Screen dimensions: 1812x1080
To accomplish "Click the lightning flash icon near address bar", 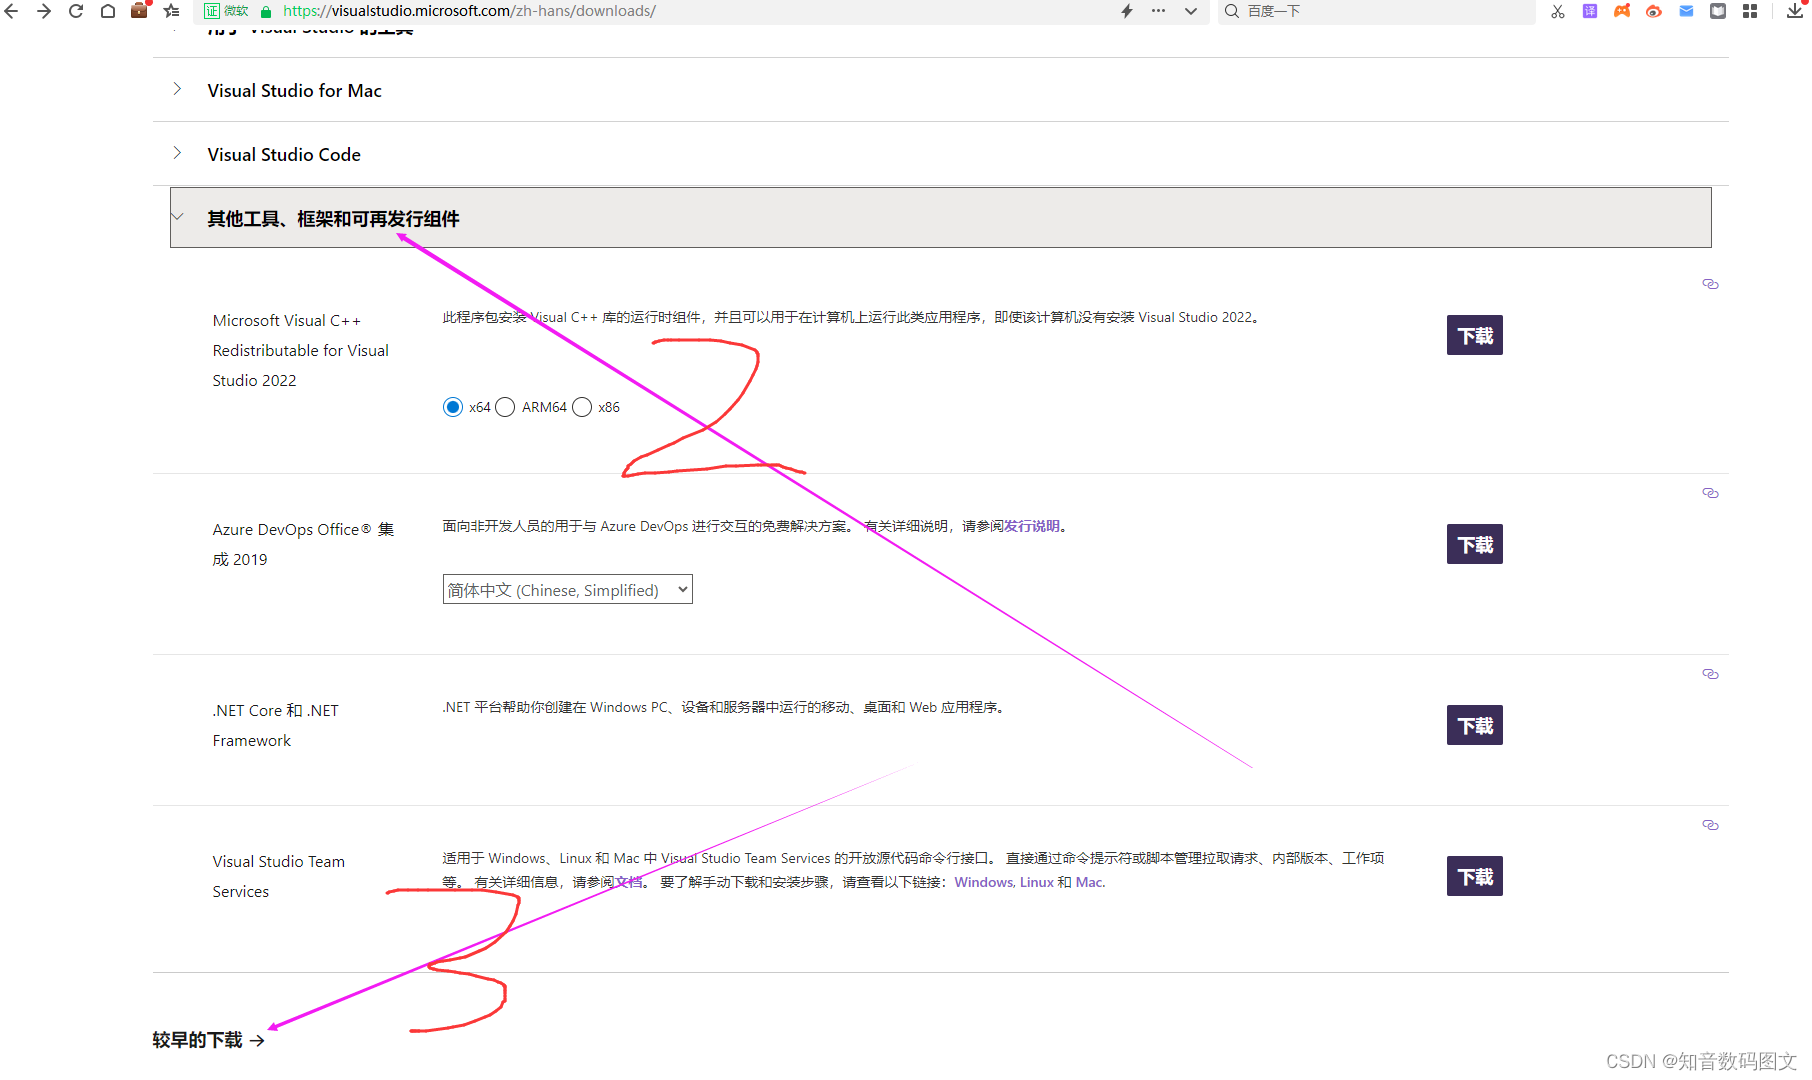I will 1126,11.
